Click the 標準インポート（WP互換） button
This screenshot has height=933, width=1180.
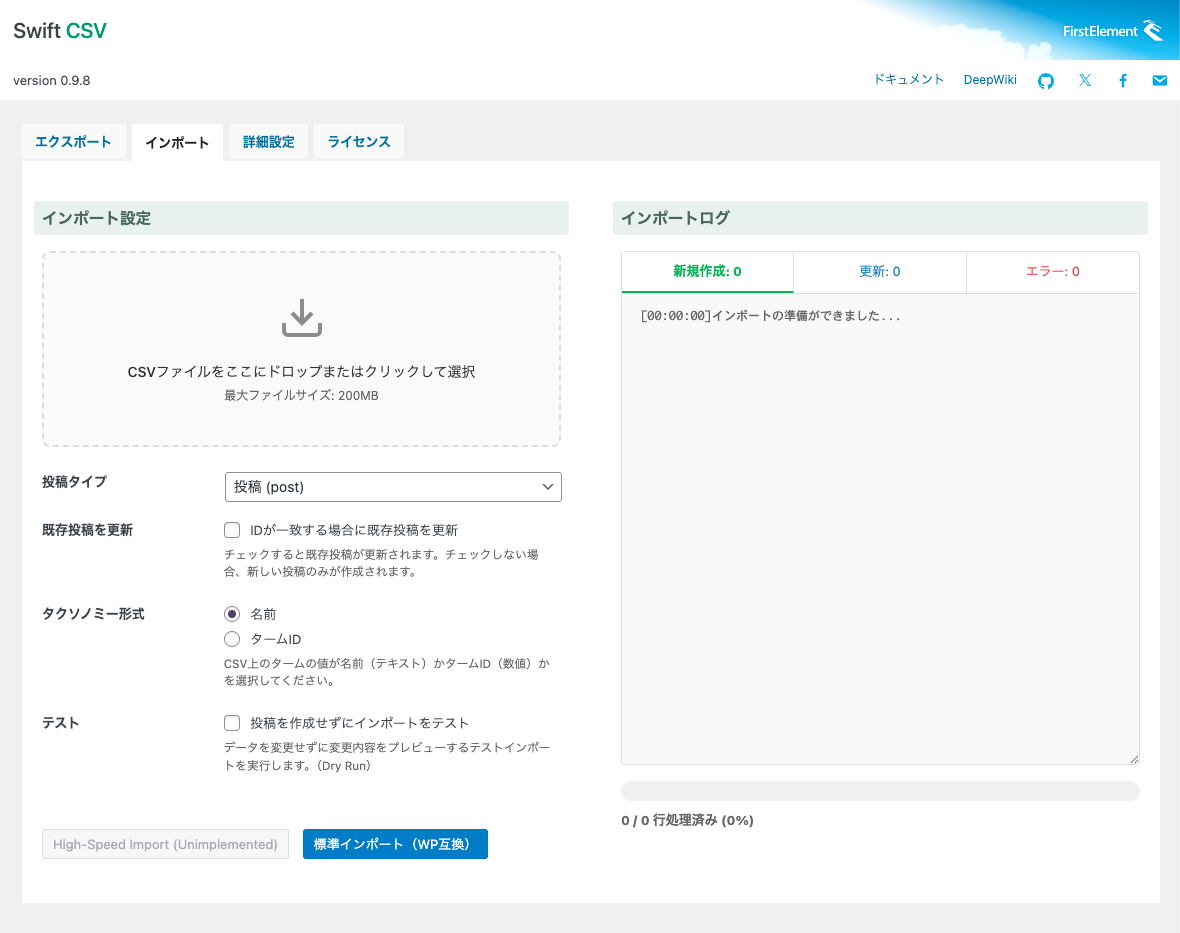395,844
